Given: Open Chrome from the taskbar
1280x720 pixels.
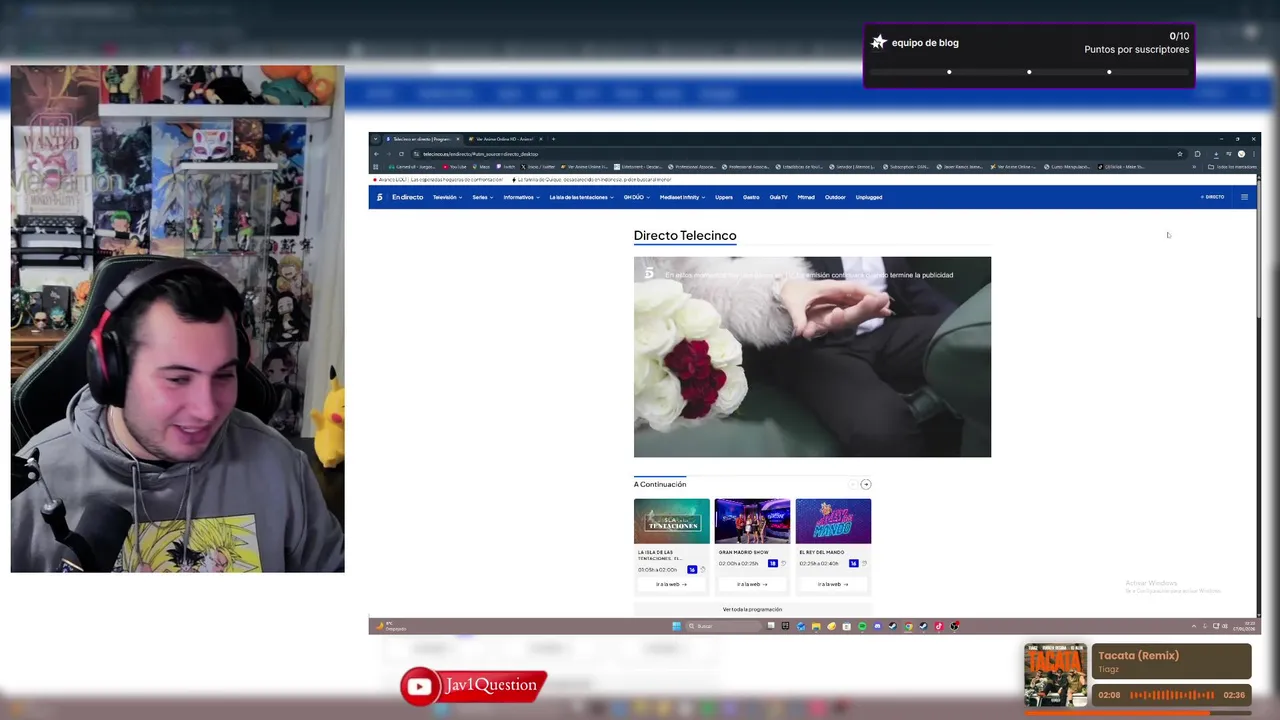Looking at the screenshot, I should (908, 626).
